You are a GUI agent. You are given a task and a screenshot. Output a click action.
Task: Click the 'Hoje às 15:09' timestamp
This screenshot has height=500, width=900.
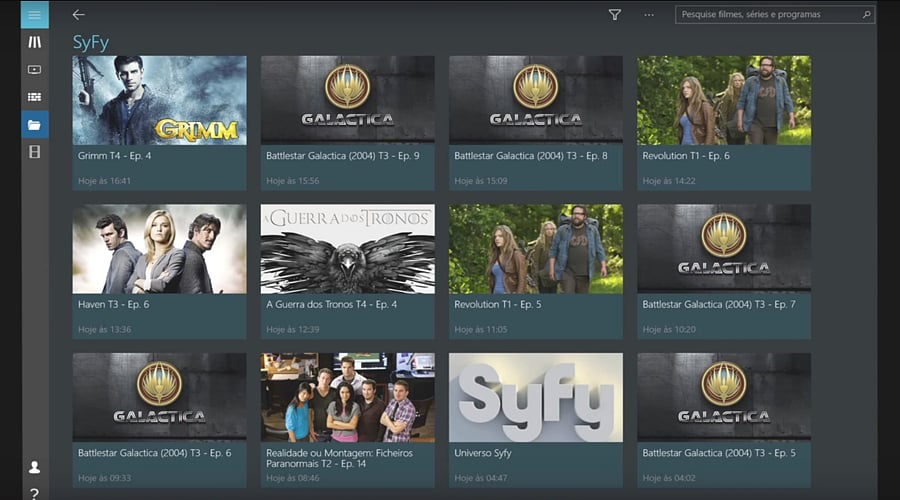point(481,181)
